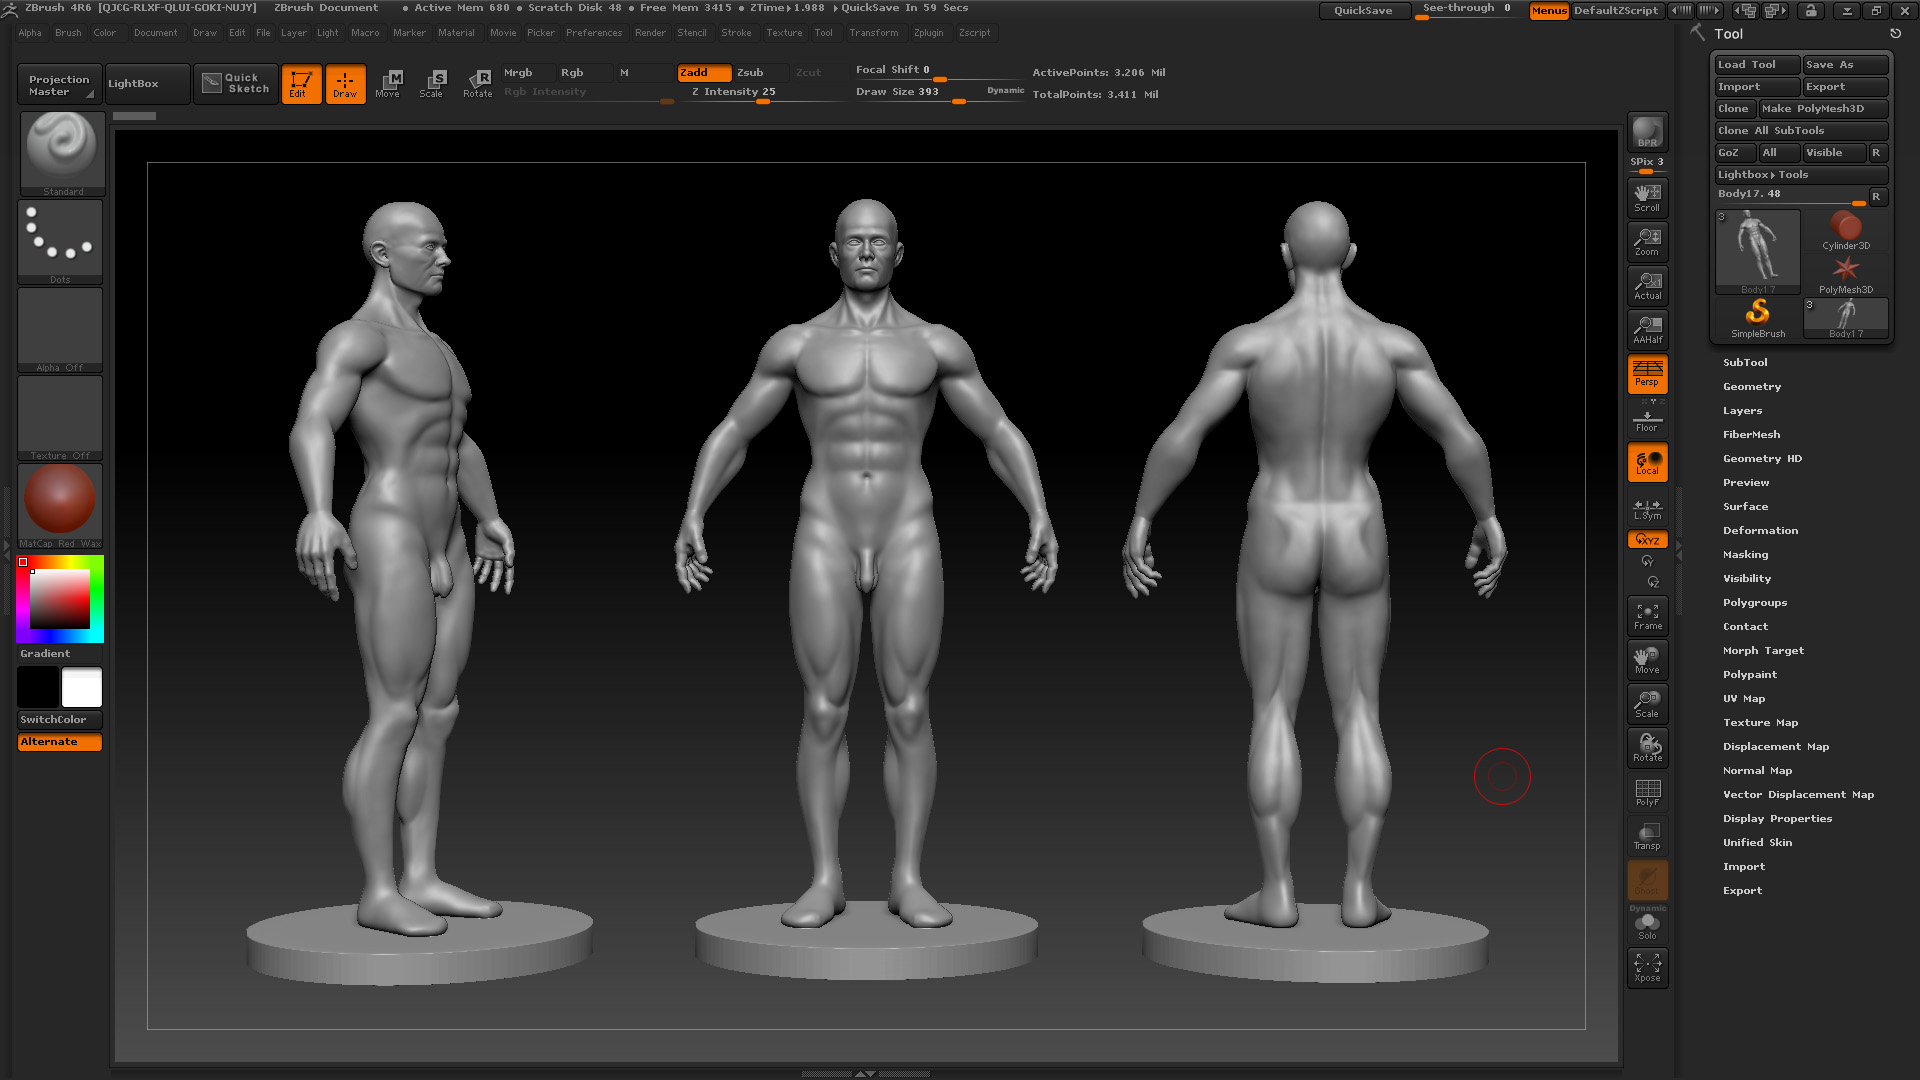
Task: Click the right shelf Move icon
Action: point(1647,660)
